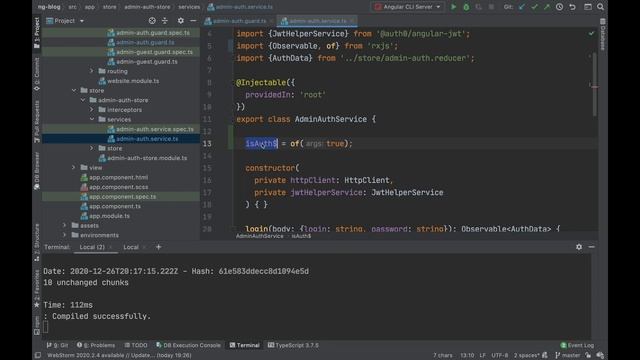Open the DB Browser side tab
640x360 pixels.
(x=37, y=171)
